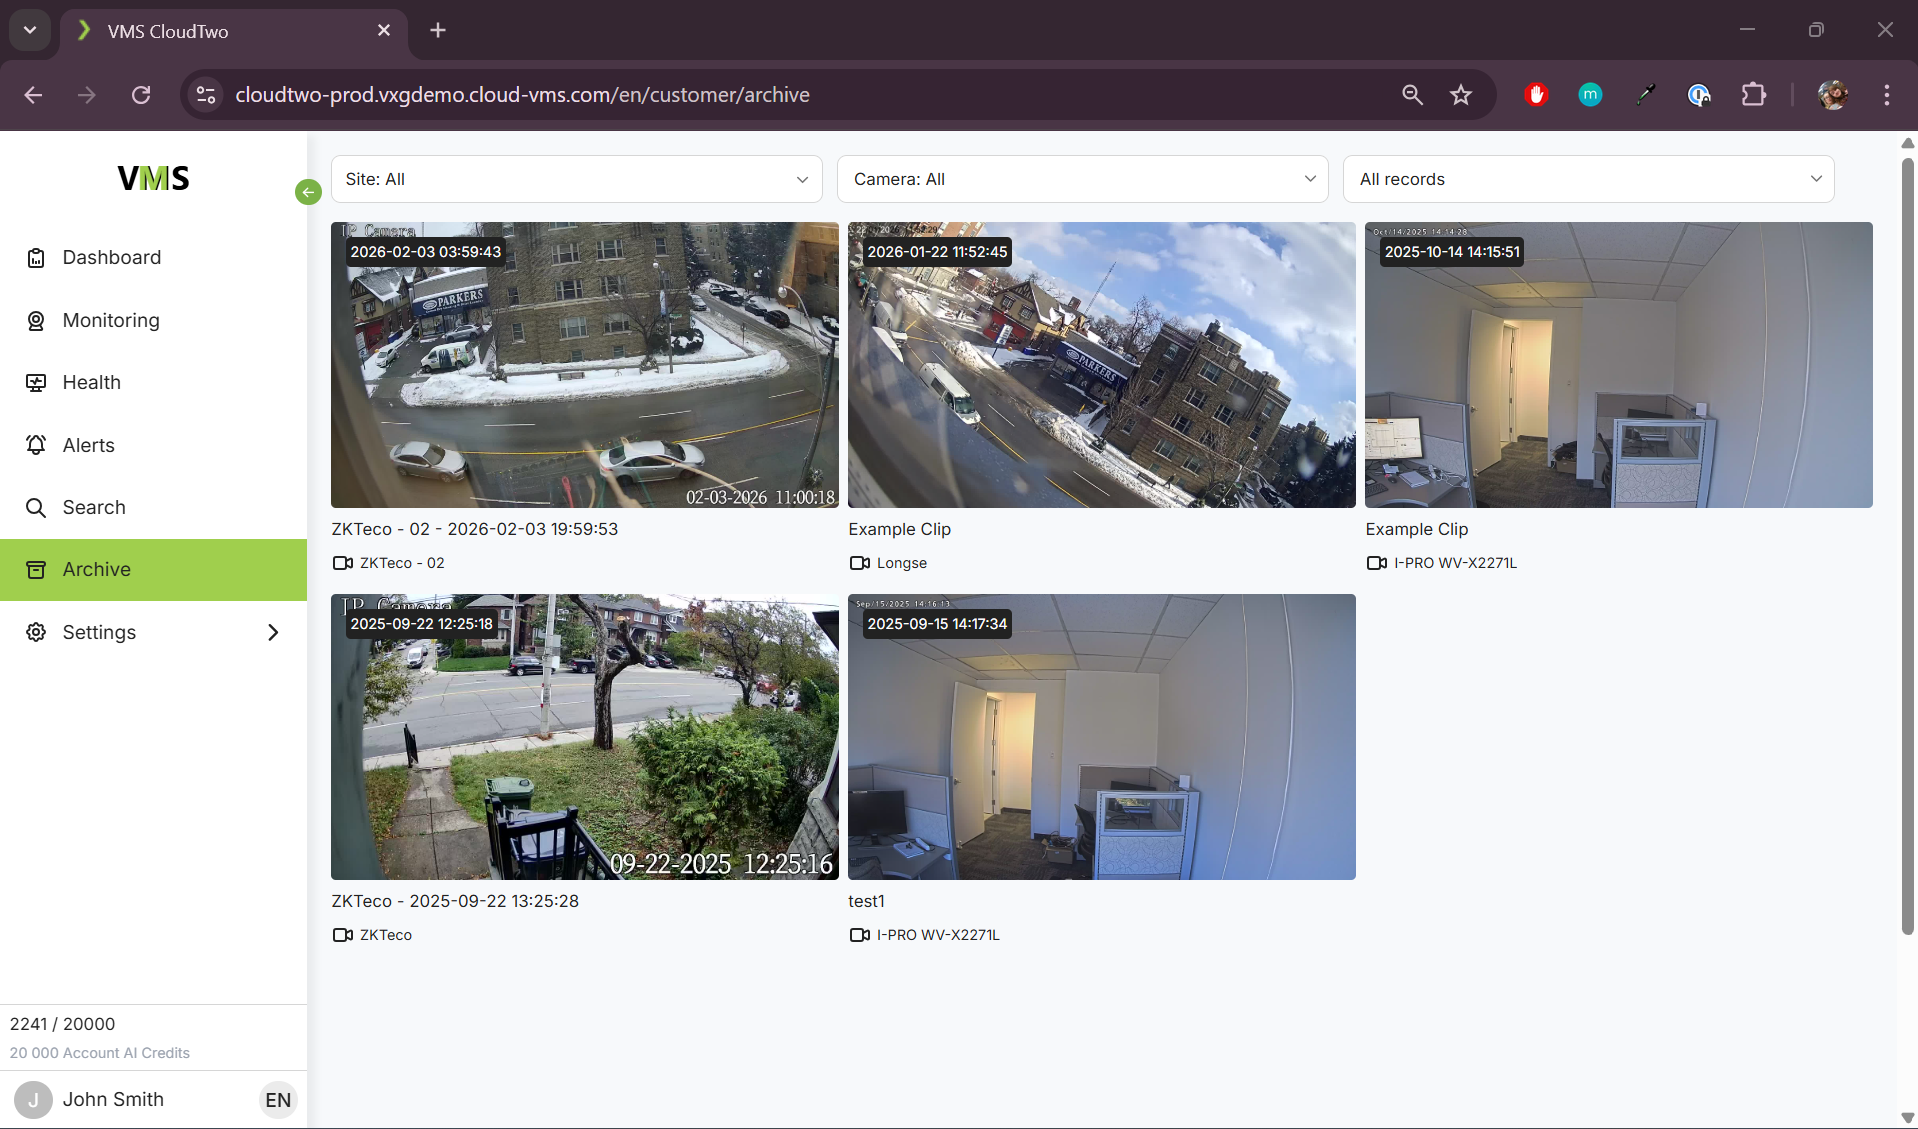Open the Camera: All dropdown

click(1082, 179)
